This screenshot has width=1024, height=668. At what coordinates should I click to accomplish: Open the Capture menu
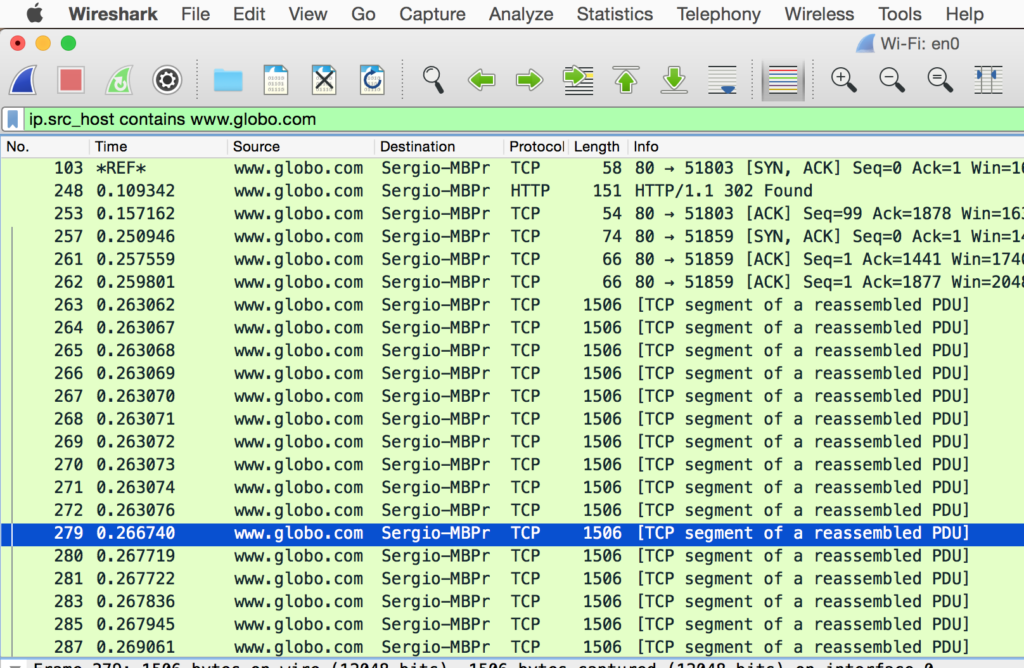coord(432,14)
